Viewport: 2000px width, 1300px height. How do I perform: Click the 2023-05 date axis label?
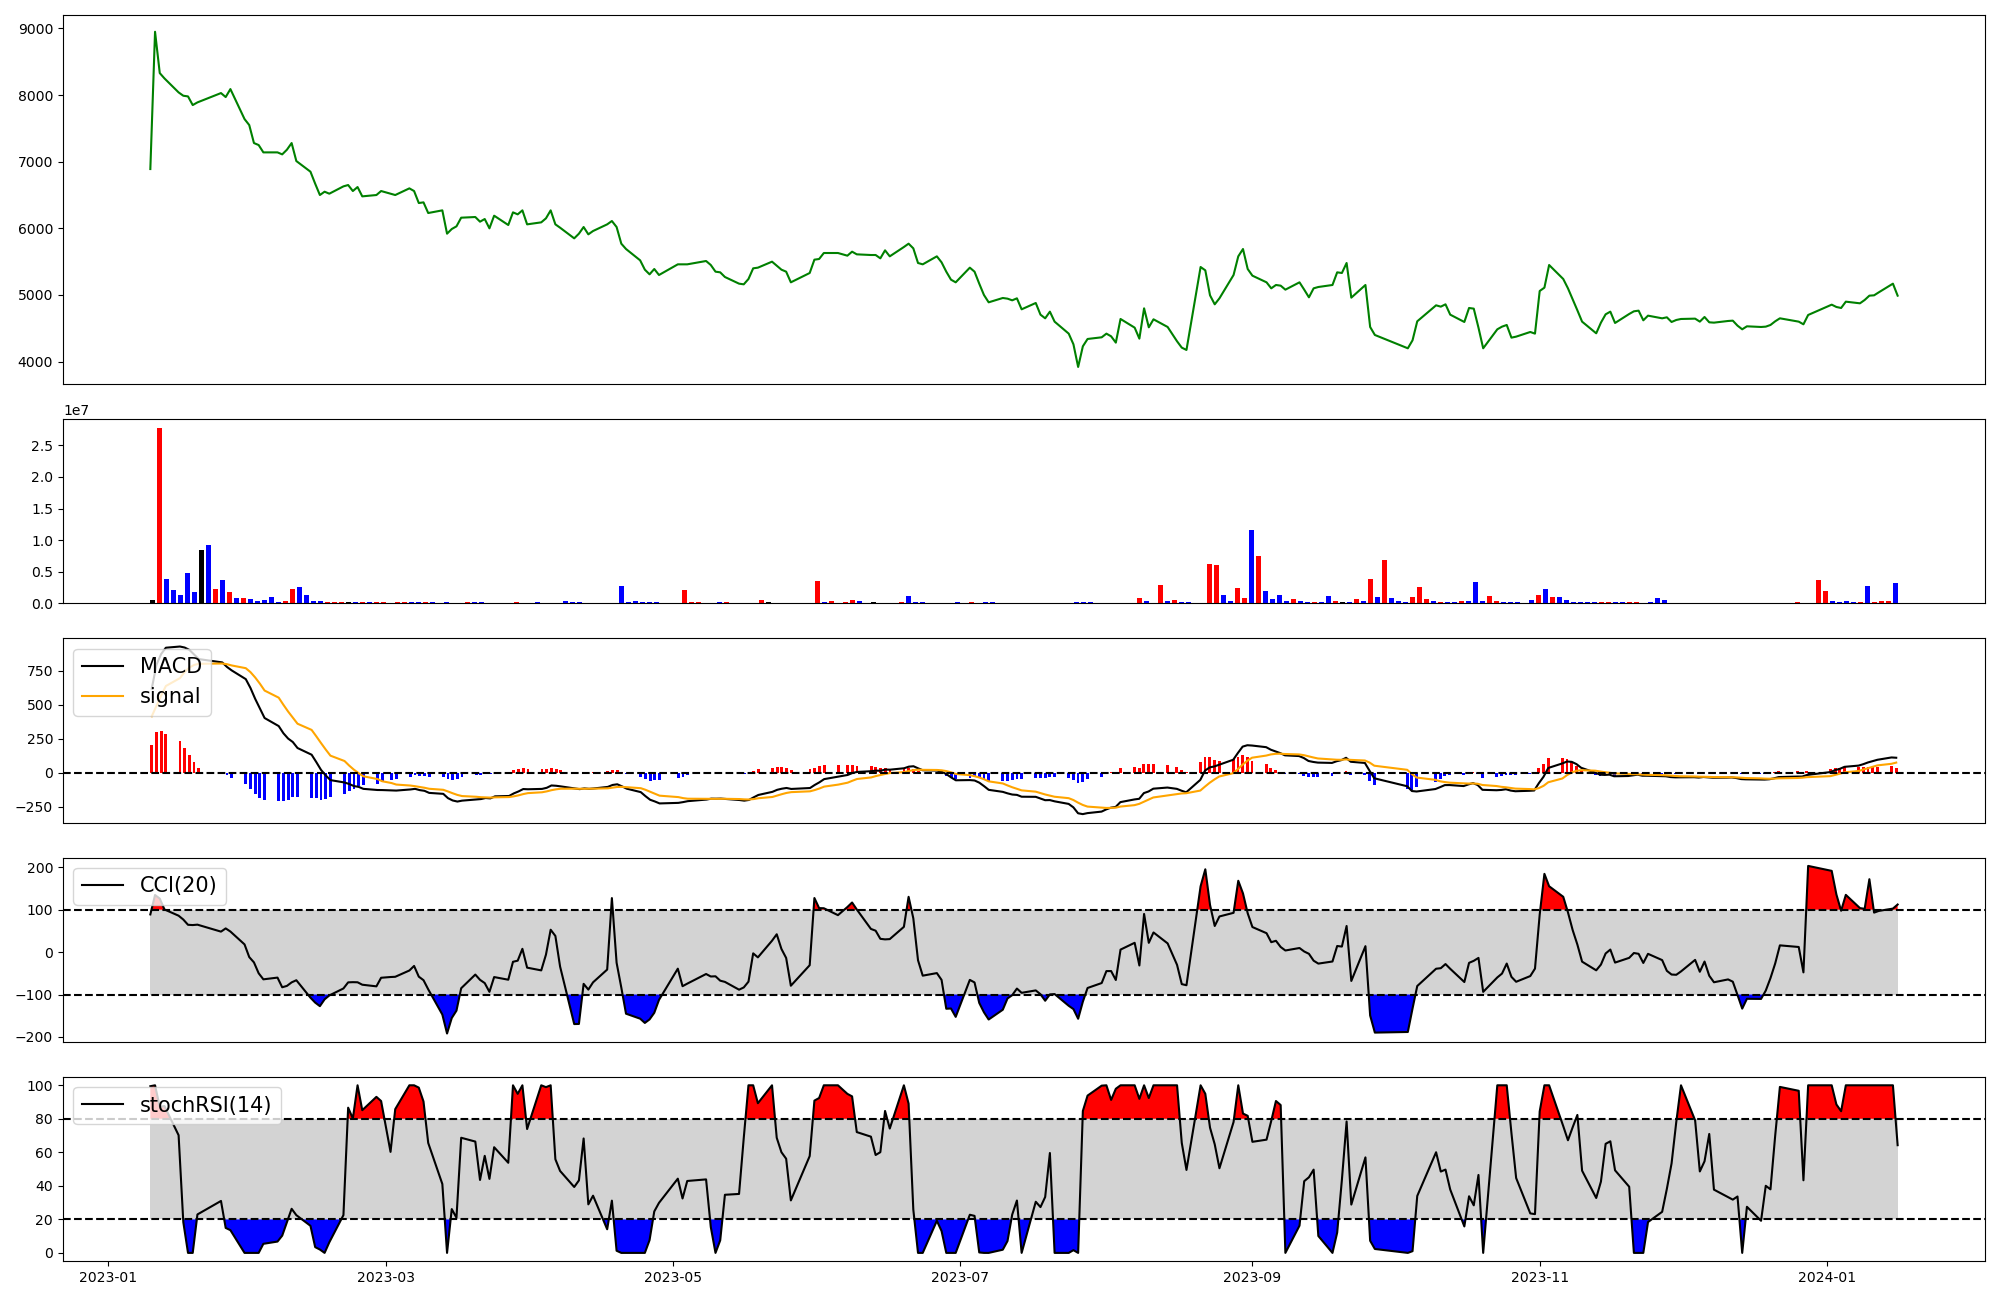(673, 1277)
